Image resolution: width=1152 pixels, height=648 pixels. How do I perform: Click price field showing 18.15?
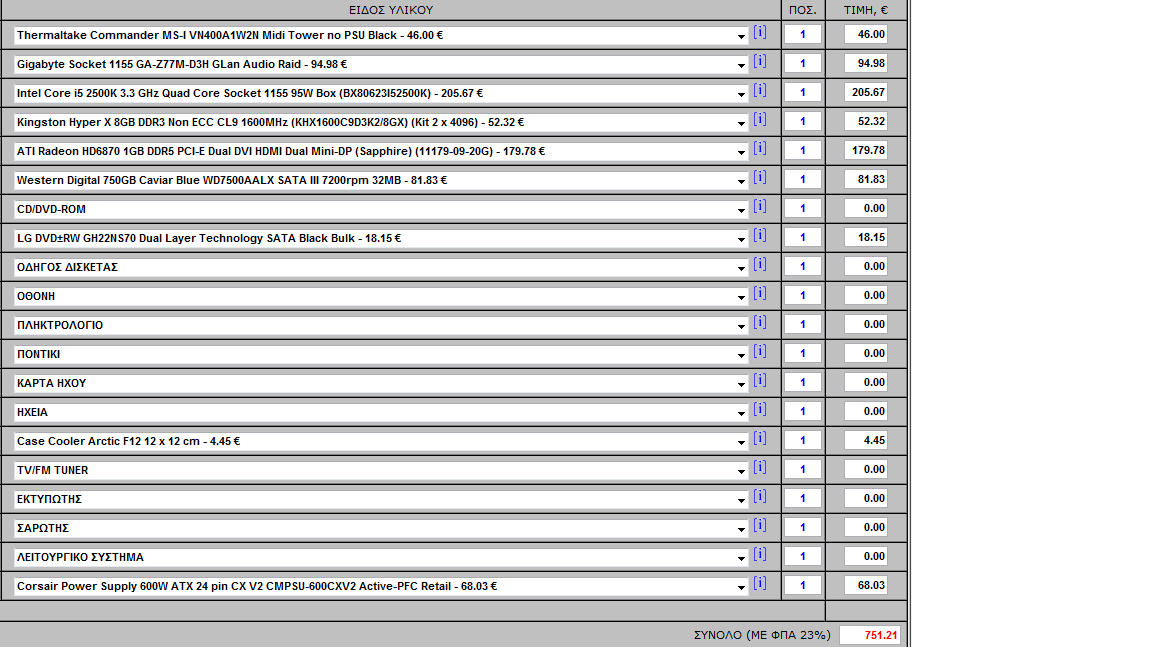[865, 237]
